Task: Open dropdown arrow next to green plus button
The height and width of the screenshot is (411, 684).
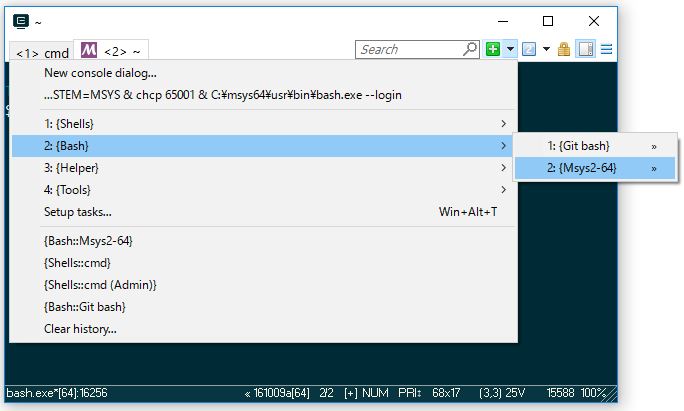Action: pos(510,49)
